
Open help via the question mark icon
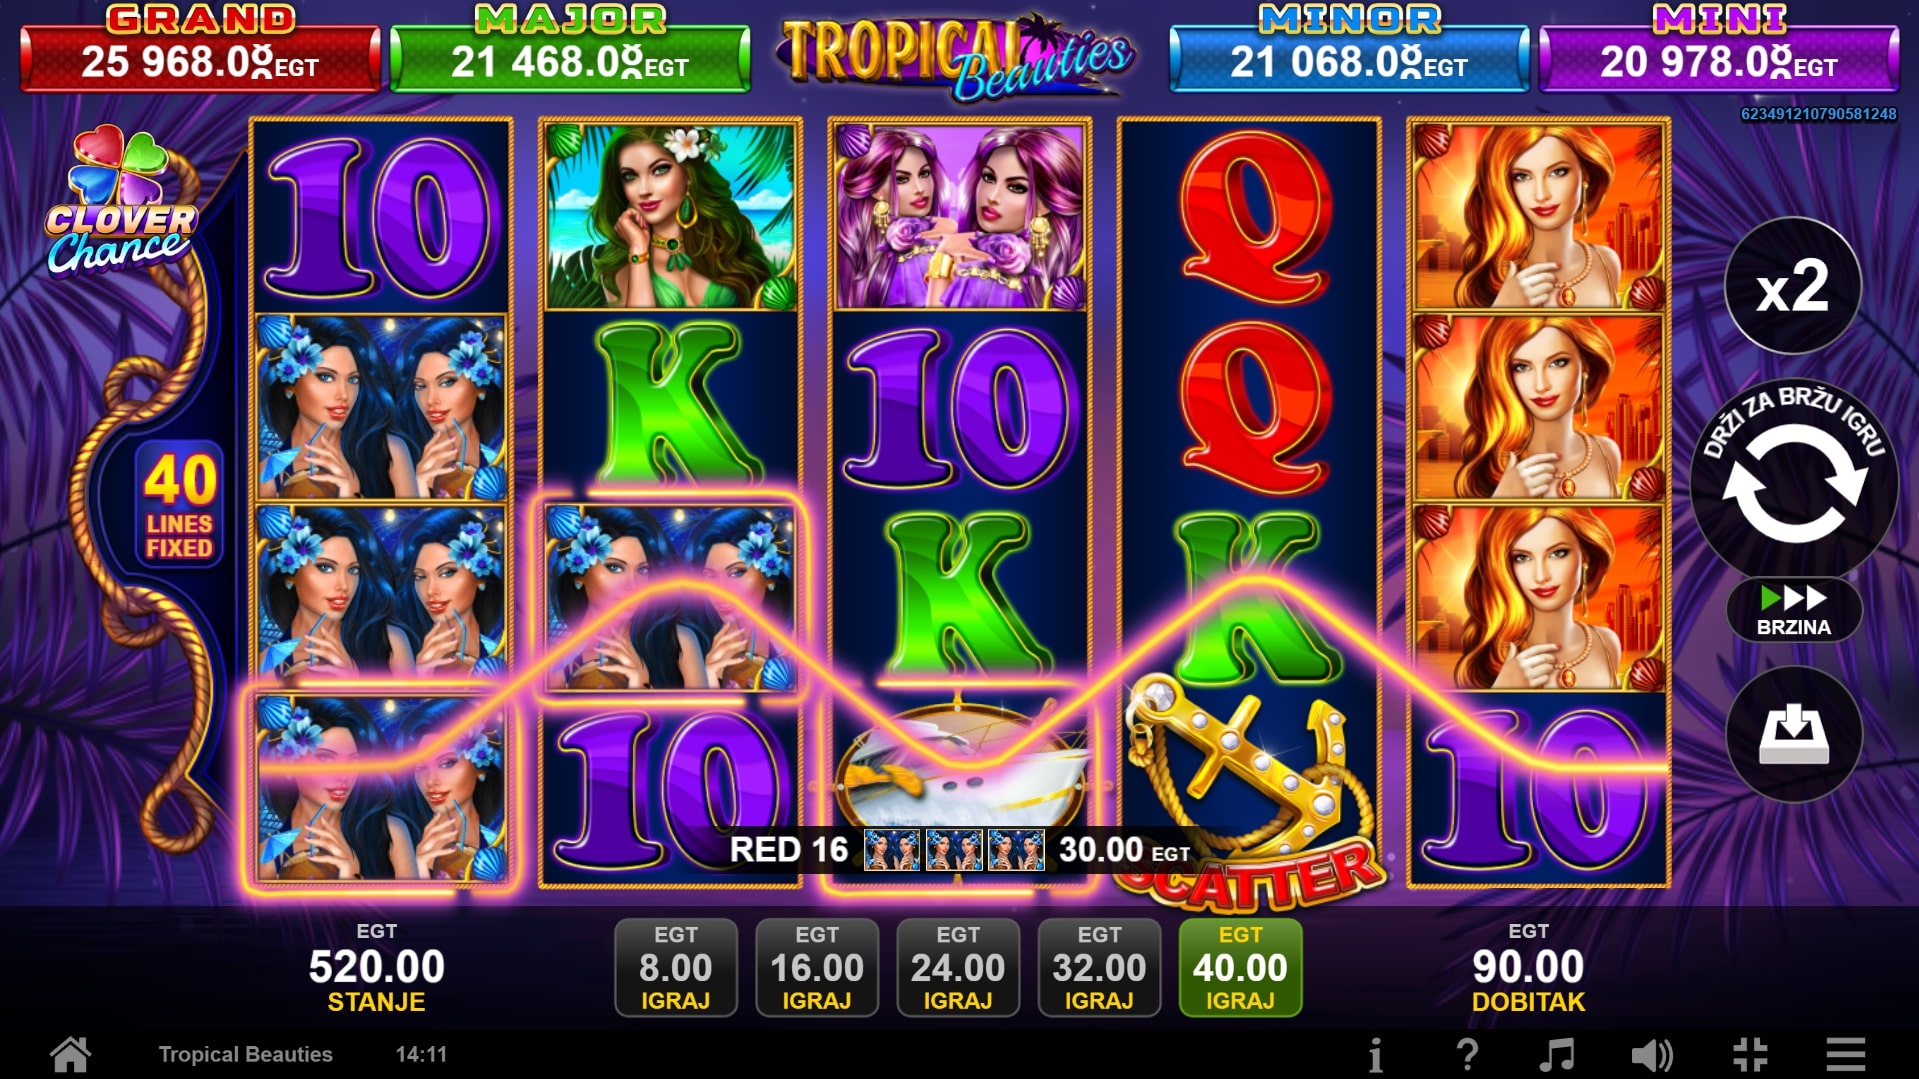1467,1054
